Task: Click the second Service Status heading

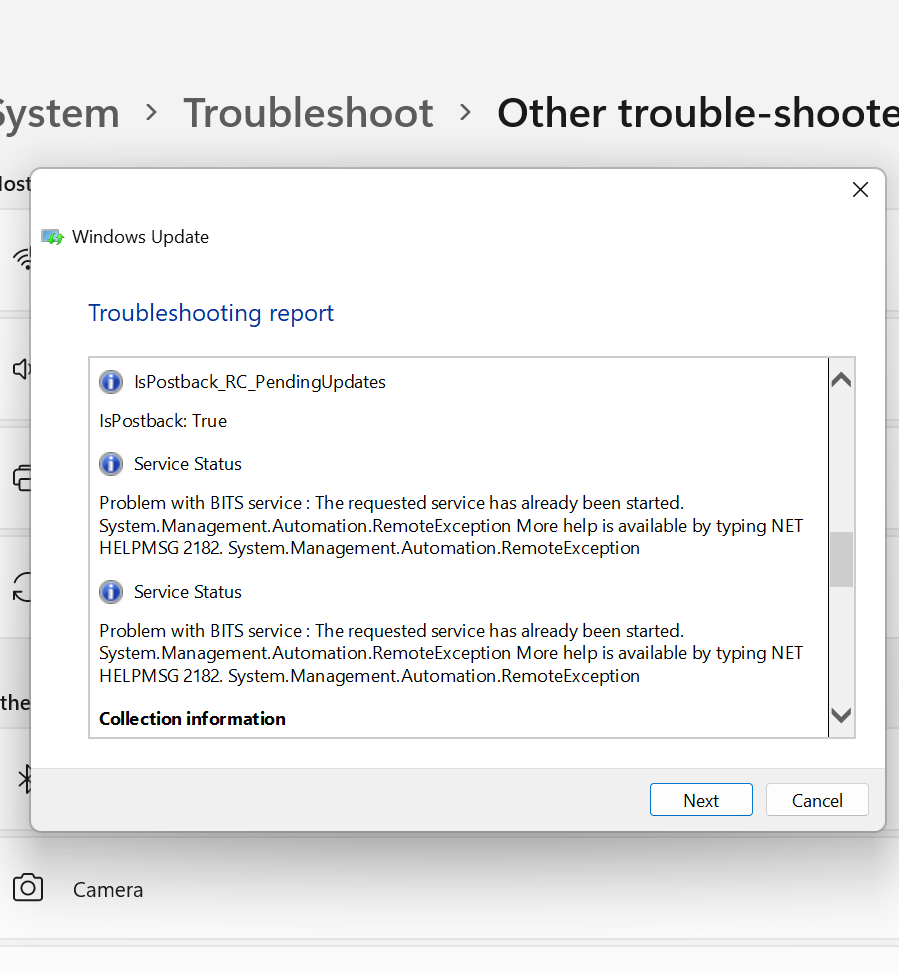Action: (x=188, y=592)
